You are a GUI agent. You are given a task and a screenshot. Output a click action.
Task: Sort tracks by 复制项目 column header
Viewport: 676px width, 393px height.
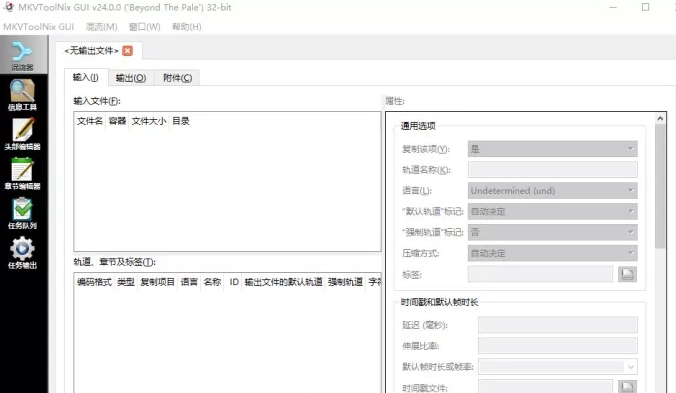(157, 282)
